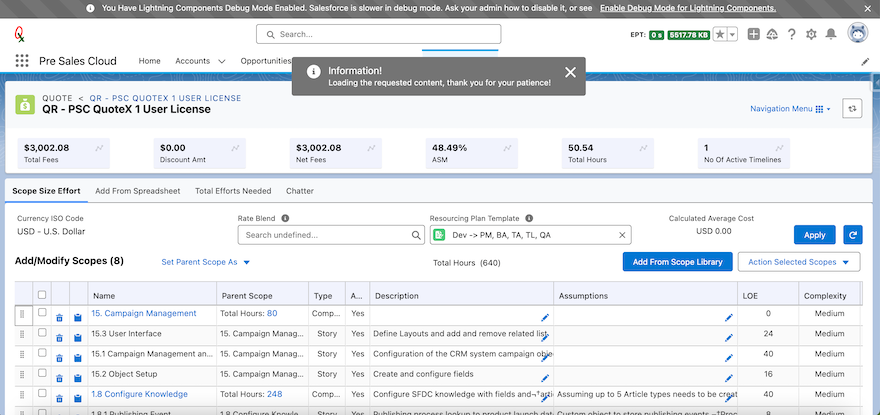Dismiss the debug mode banner

pyautogui.click(x=868, y=8)
